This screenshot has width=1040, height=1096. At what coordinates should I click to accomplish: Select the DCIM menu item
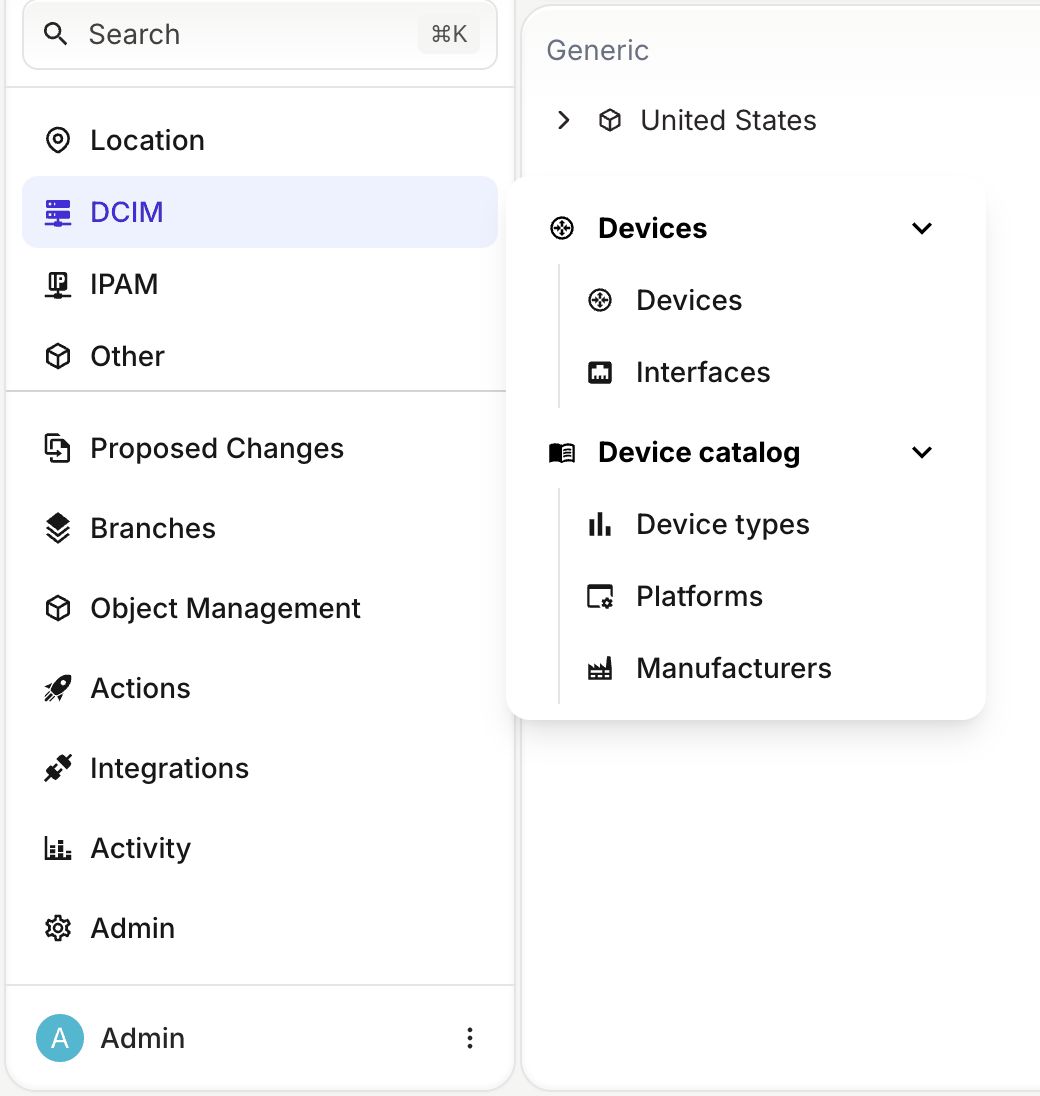[x=260, y=212]
